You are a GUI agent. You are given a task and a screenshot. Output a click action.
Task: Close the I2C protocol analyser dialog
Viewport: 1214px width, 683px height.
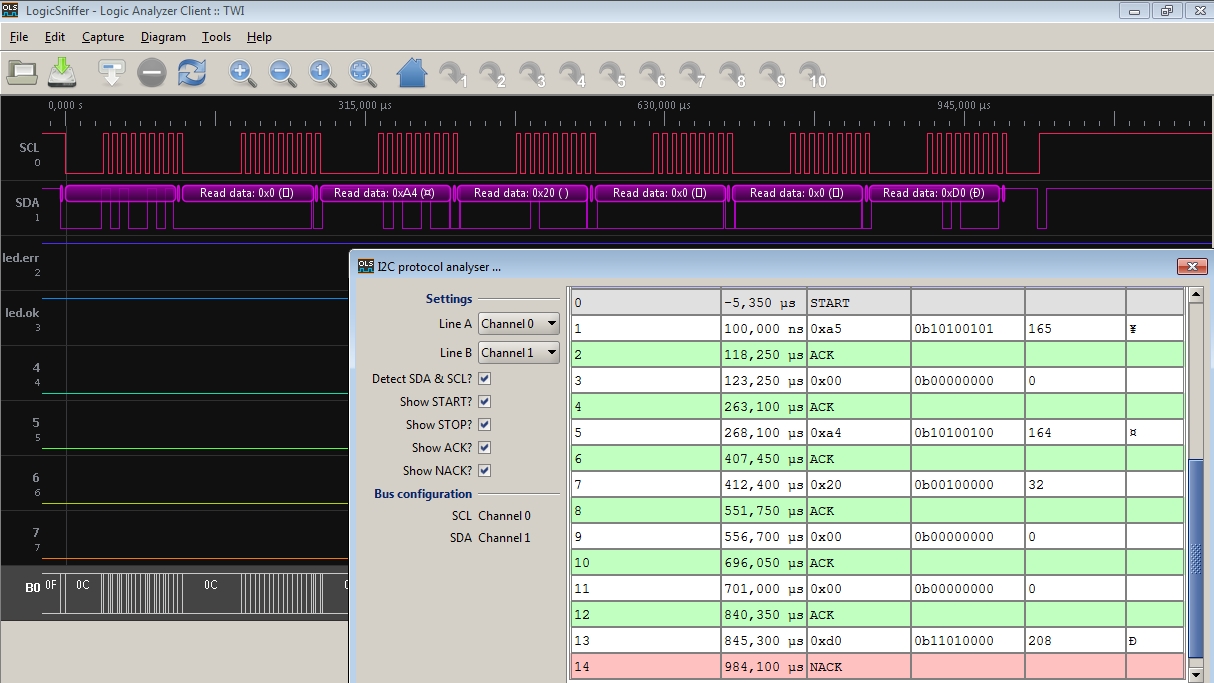coord(1191,266)
